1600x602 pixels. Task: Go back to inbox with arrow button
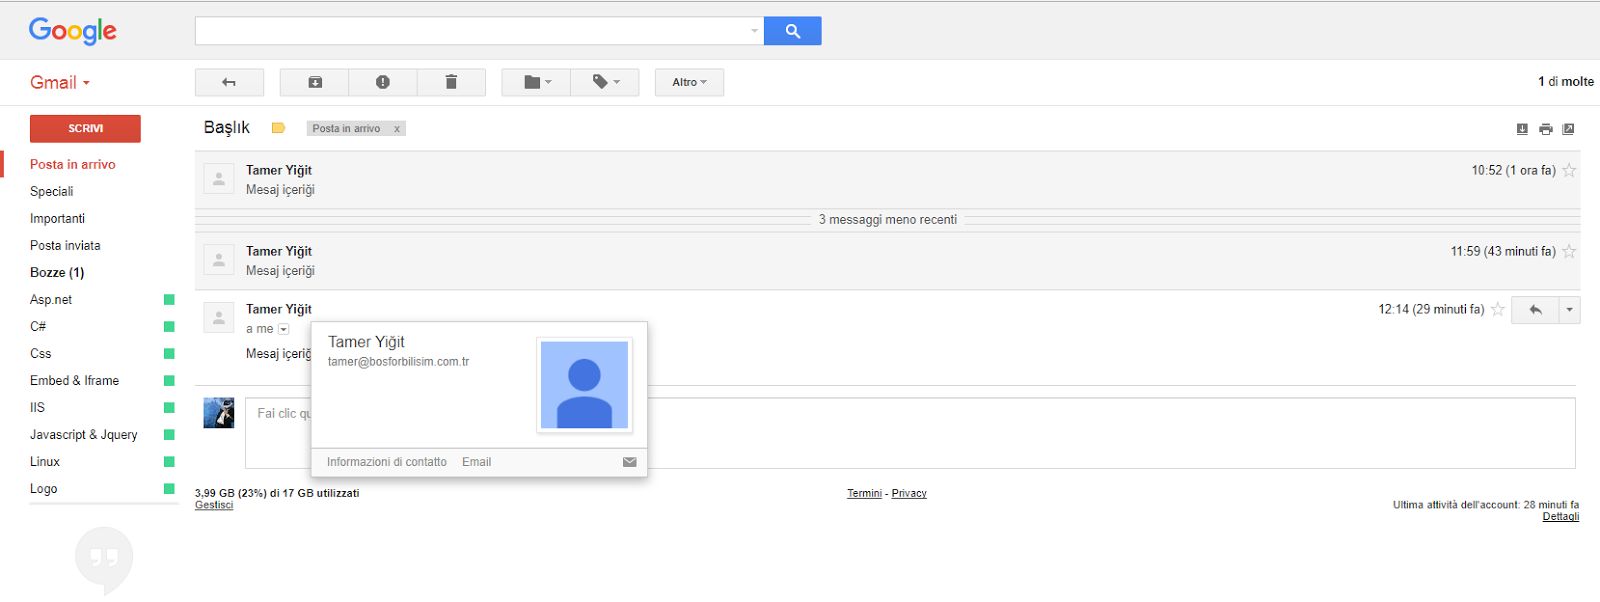point(229,82)
